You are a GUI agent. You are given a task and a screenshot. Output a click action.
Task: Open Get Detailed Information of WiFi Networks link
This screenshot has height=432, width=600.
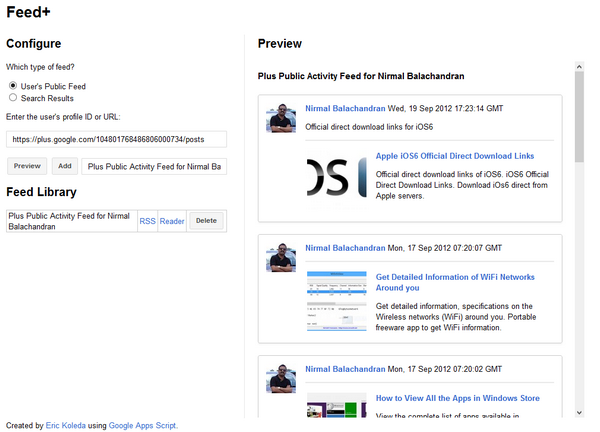coord(455,282)
